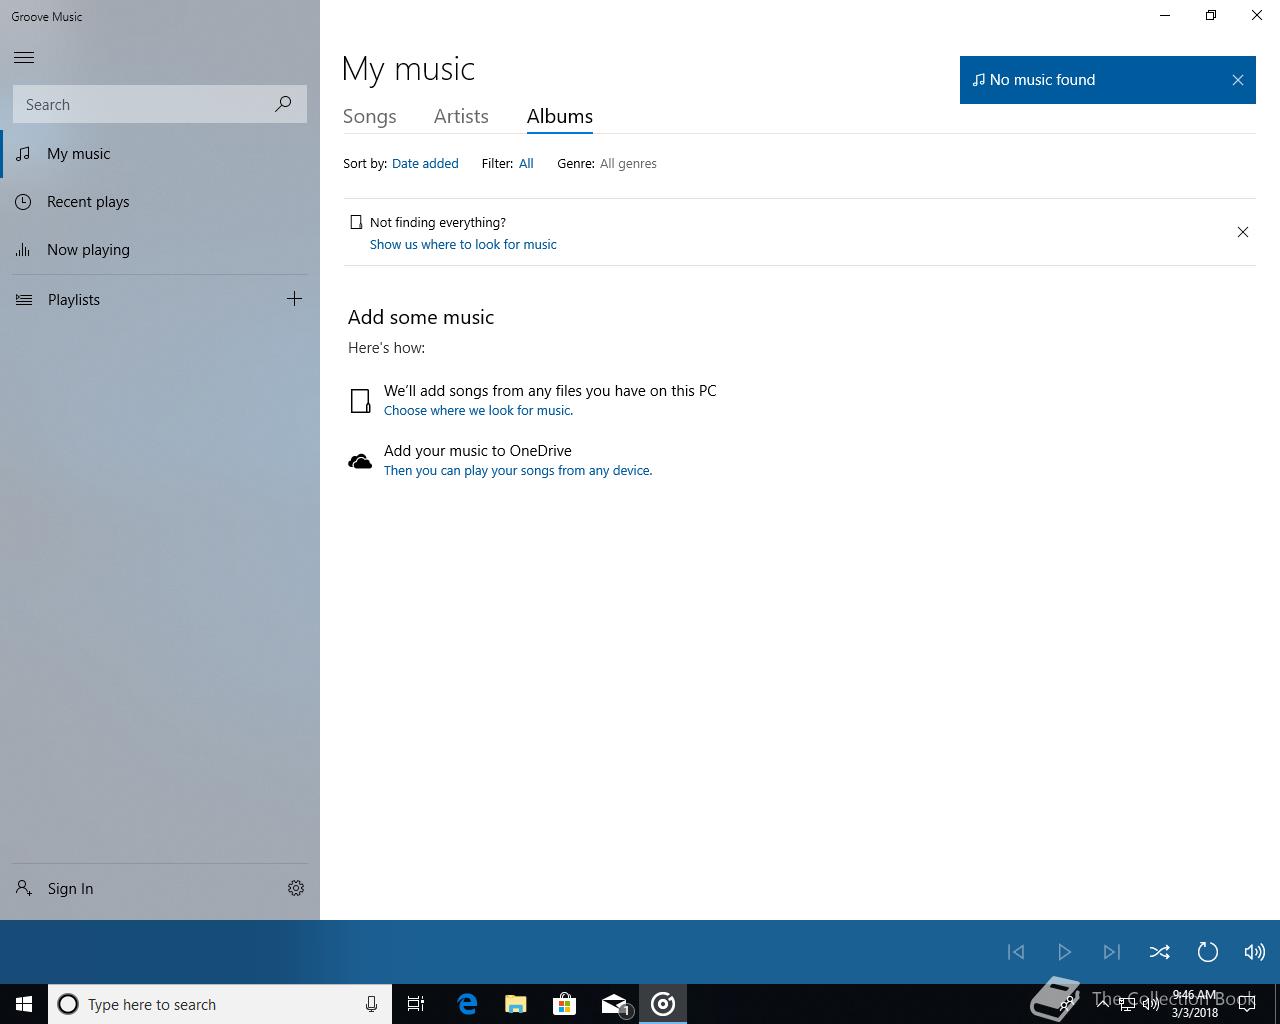Click the No music found notification
1280x1024 pixels.
point(1108,80)
